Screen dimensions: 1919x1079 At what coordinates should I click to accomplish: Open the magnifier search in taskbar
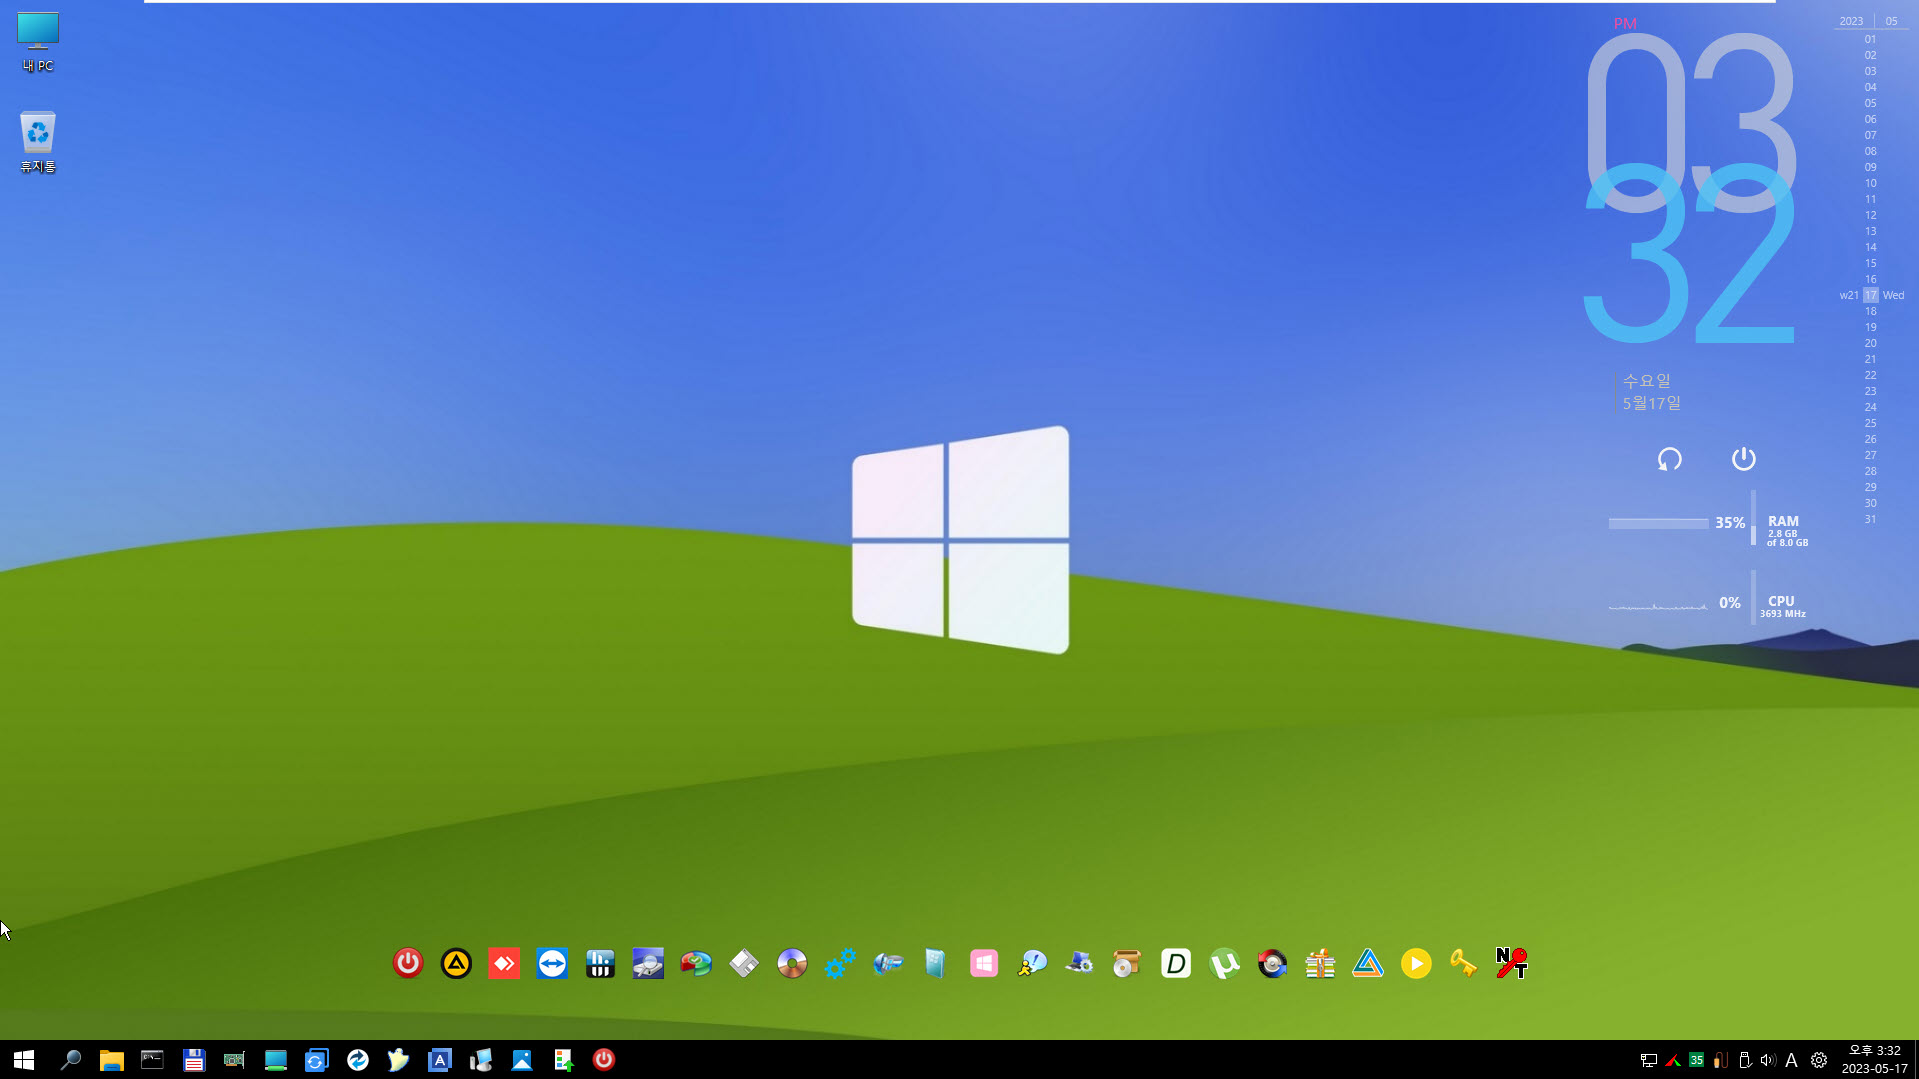[70, 1060]
